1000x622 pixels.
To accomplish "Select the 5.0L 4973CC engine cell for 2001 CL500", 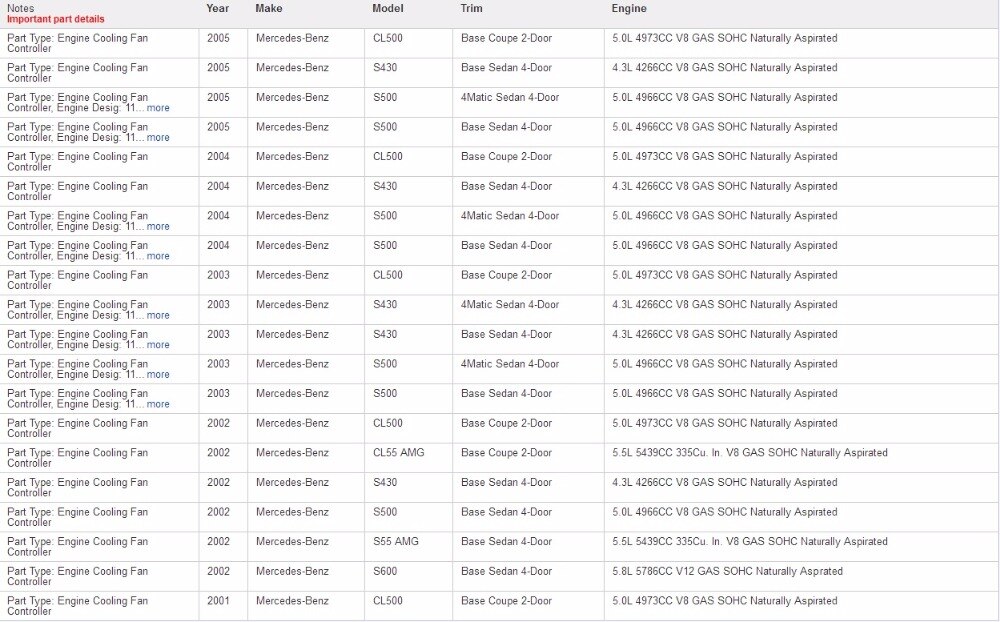I will click(x=724, y=600).
